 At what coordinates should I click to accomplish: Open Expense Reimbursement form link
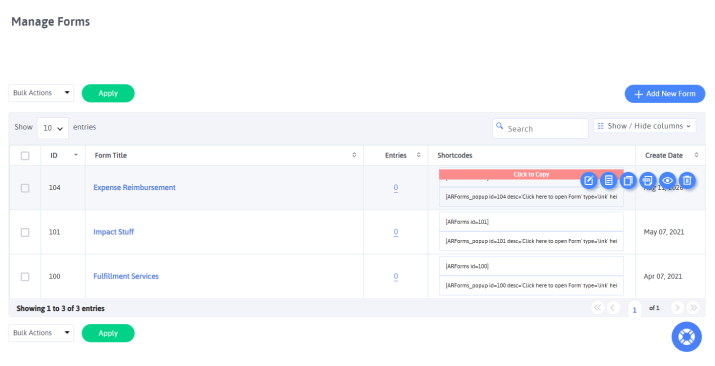[135, 187]
